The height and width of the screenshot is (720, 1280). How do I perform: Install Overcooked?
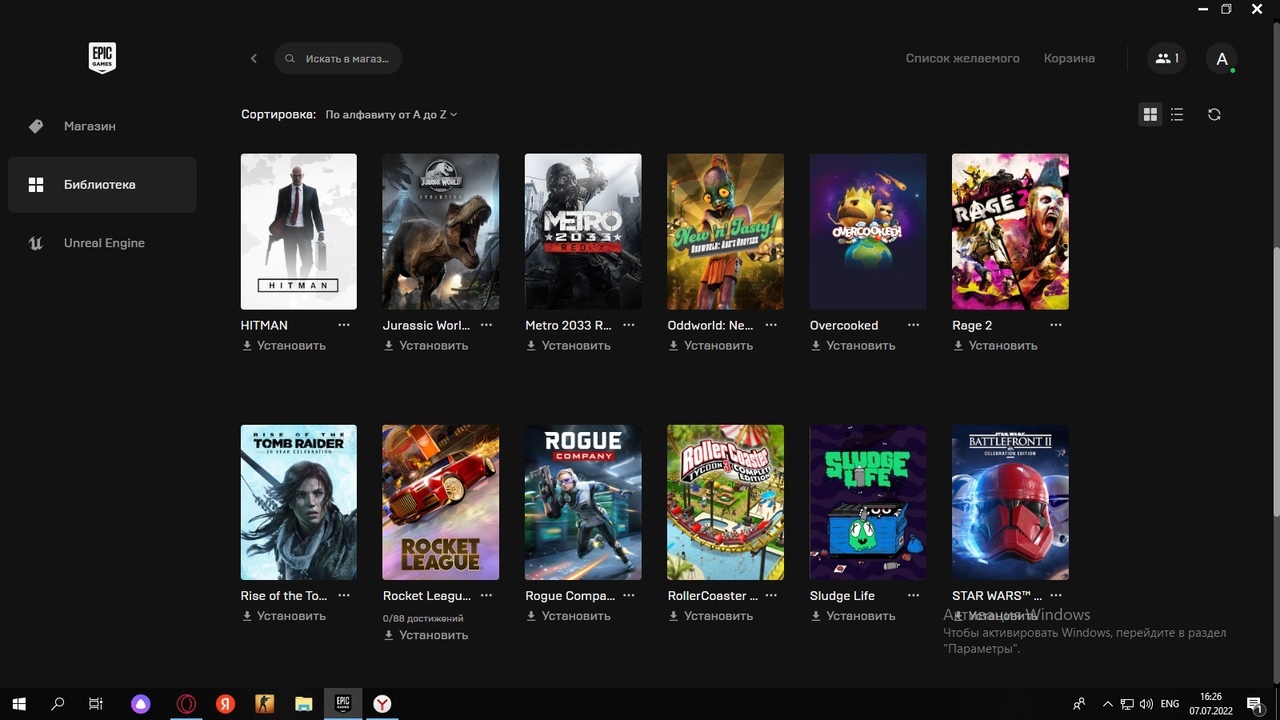(x=853, y=346)
